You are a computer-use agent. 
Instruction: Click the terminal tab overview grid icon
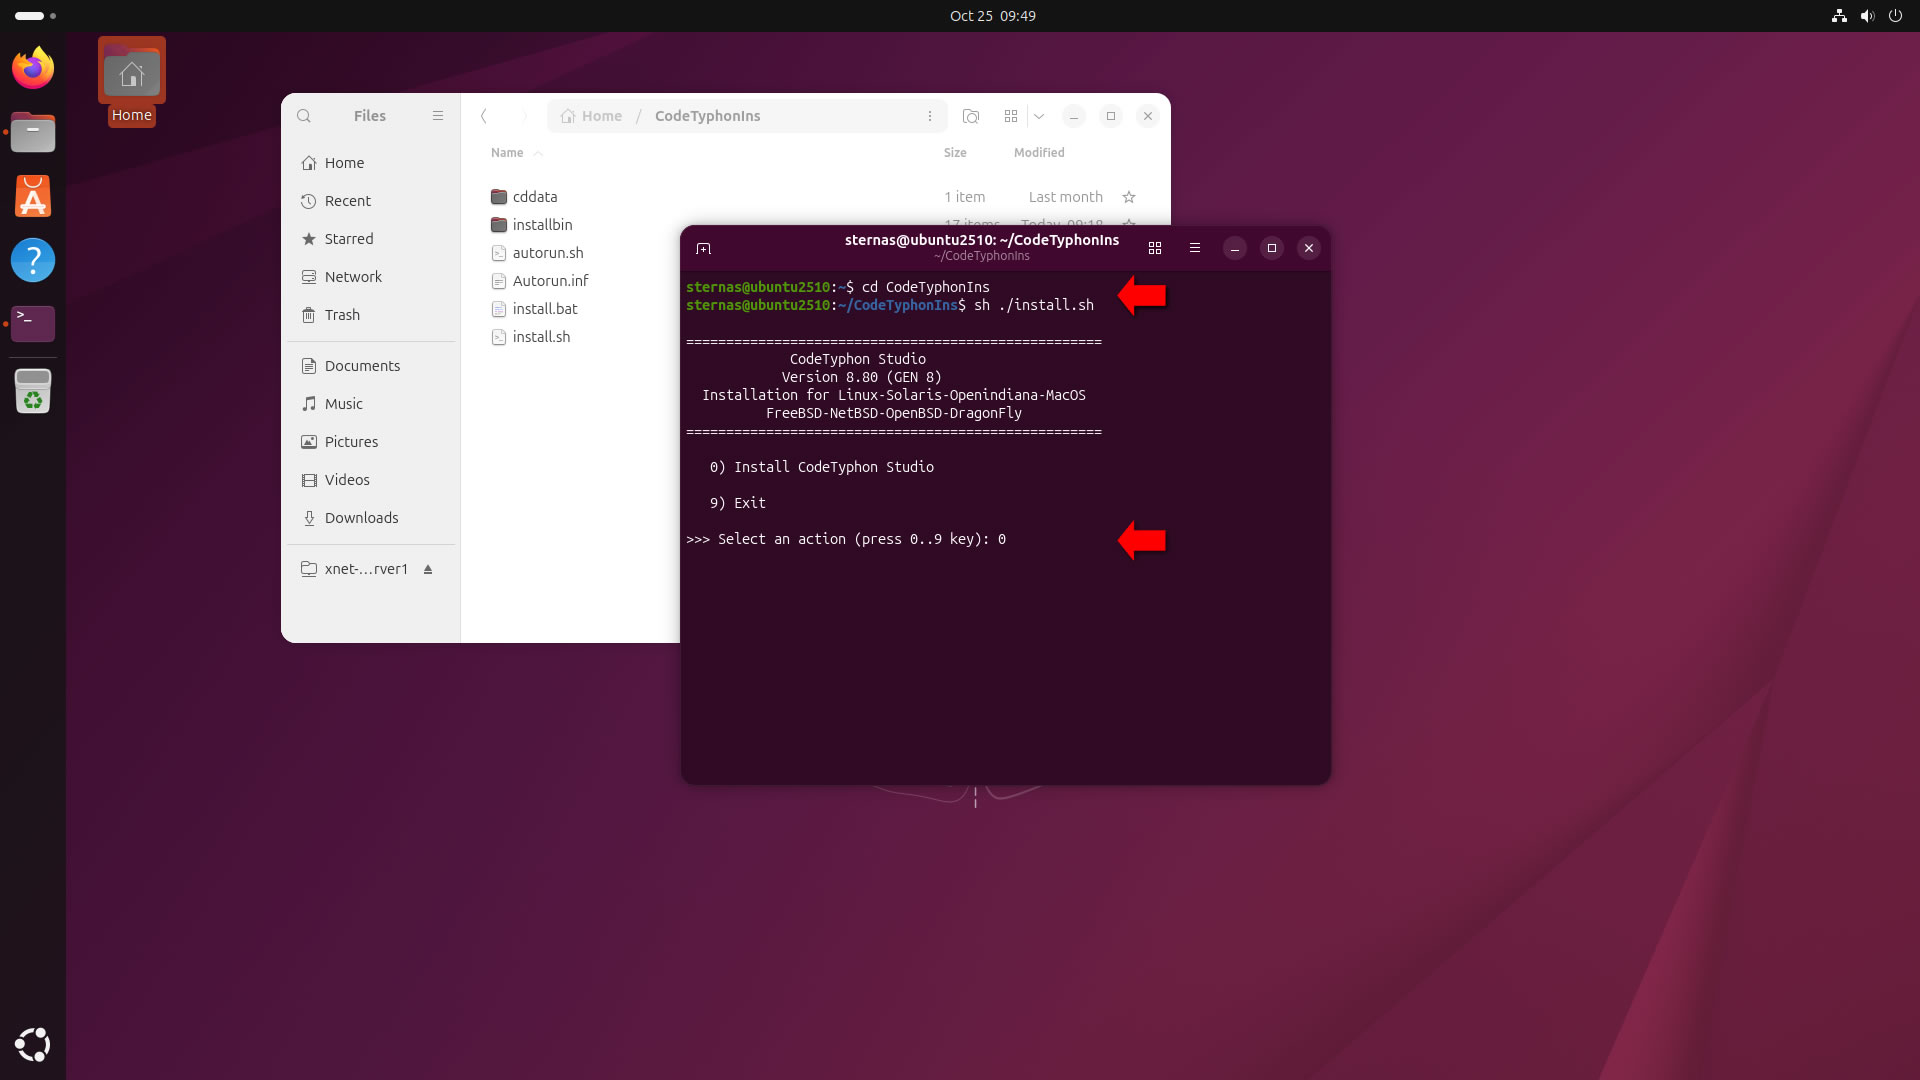click(x=1155, y=248)
